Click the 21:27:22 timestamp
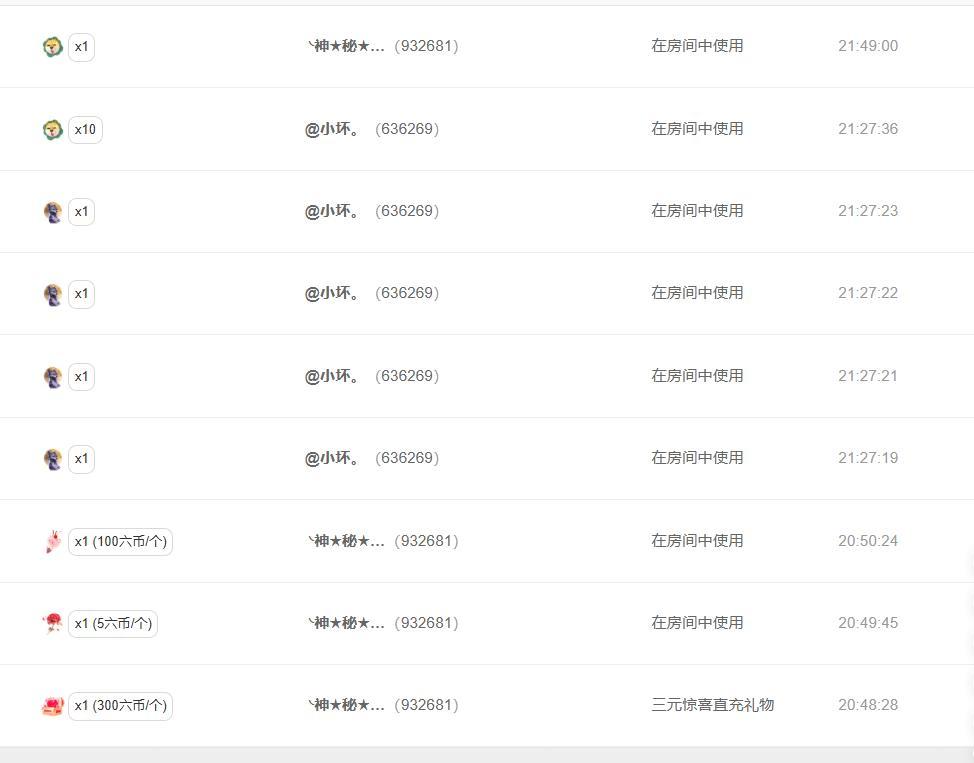This screenshot has width=974, height=763. (x=868, y=293)
